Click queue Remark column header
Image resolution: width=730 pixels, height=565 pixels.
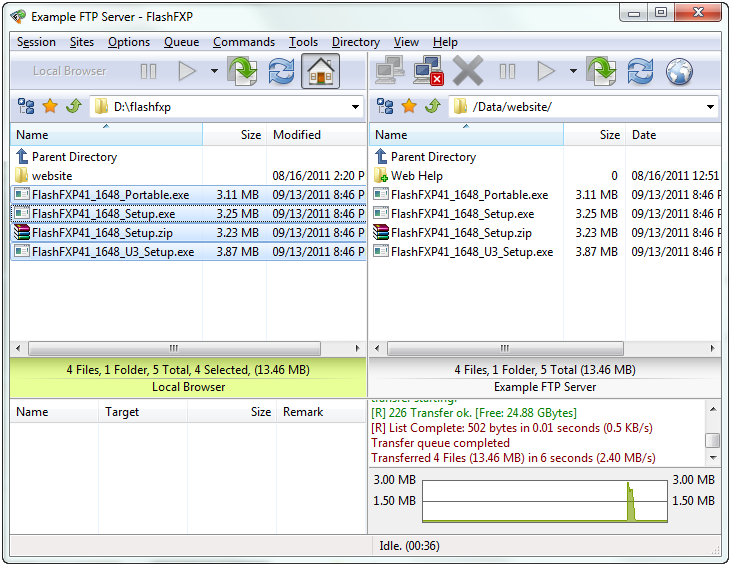click(x=321, y=412)
